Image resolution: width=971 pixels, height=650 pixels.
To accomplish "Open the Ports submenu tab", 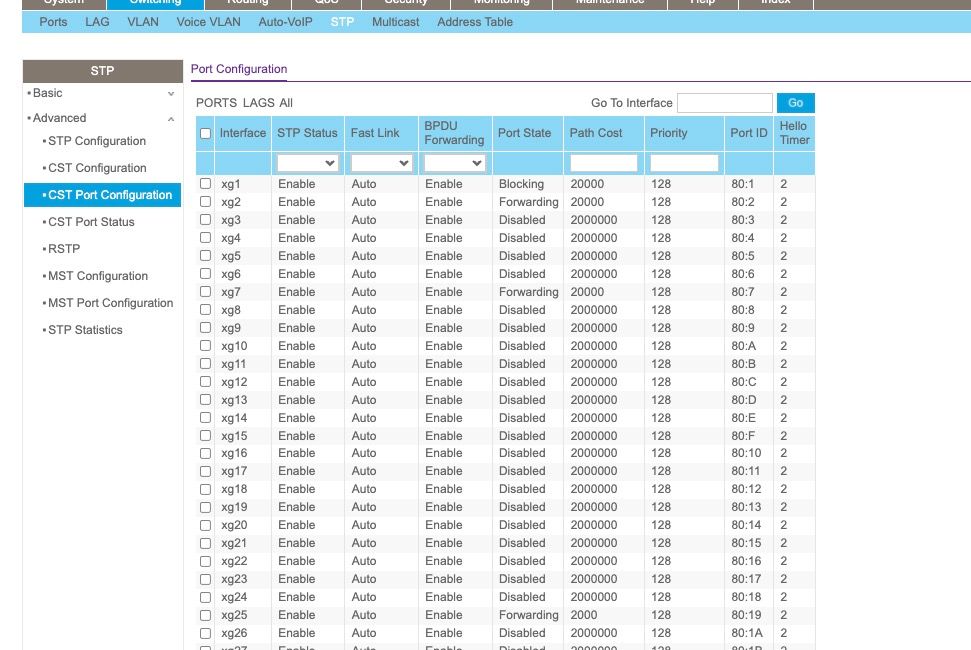I will tap(53, 22).
